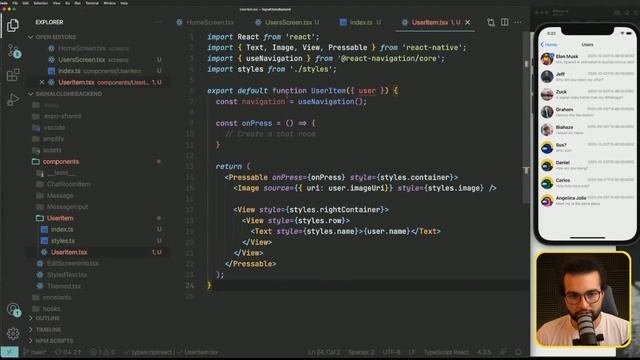
Task: Open the macOS Window menu
Action: click(109, 3)
